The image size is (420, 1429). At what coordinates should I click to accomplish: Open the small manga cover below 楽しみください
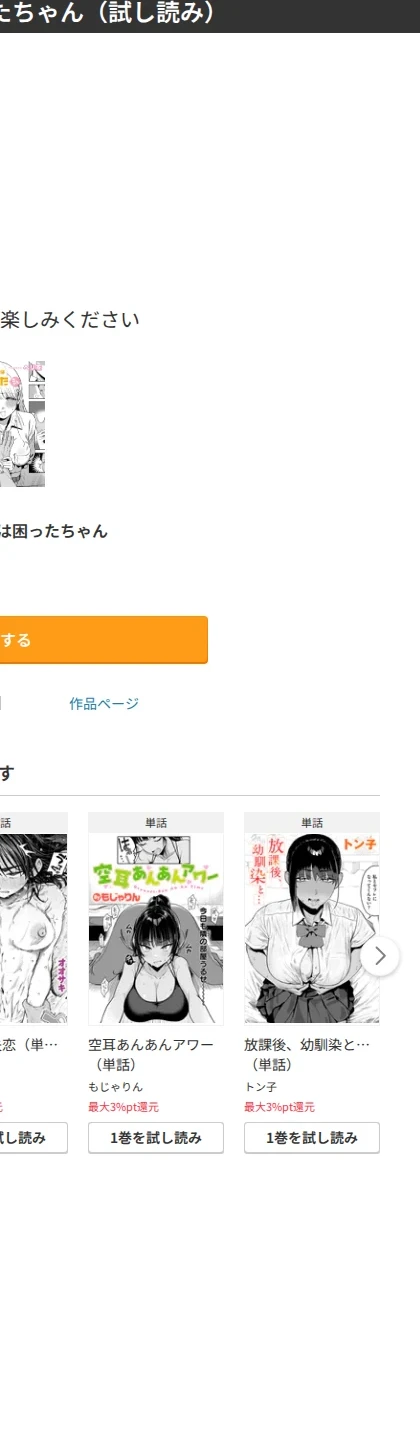click(x=22, y=424)
